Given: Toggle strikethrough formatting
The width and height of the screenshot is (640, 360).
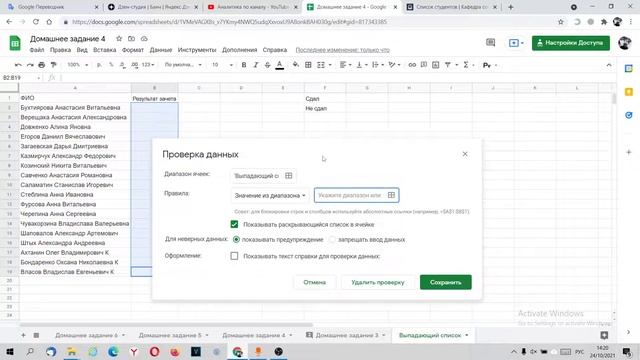Looking at the screenshot, I should [x=267, y=65].
